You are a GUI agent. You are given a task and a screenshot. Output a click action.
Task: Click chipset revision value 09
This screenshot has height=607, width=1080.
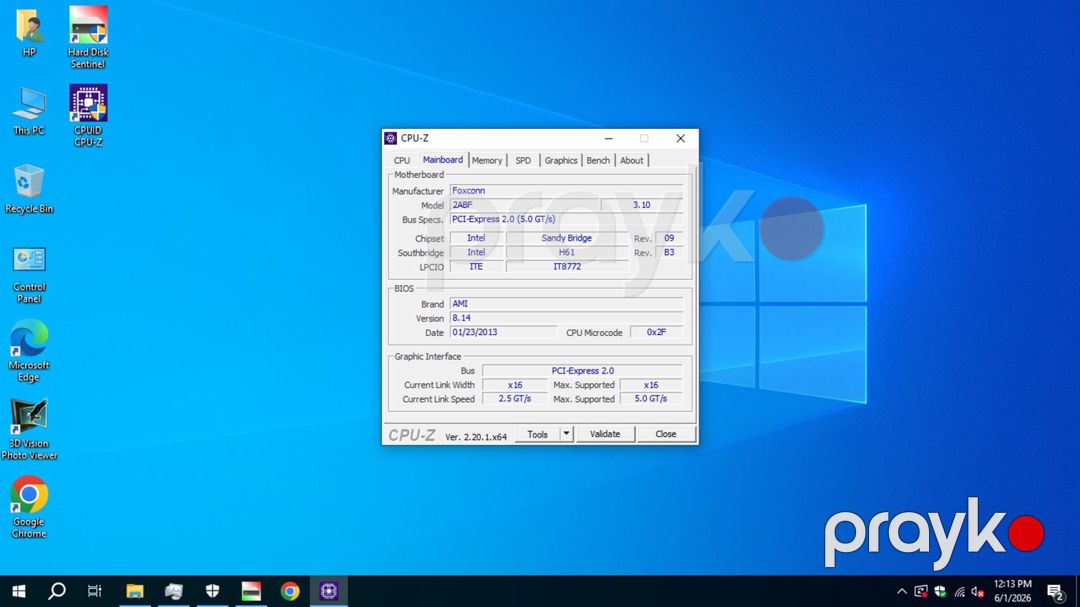point(669,238)
